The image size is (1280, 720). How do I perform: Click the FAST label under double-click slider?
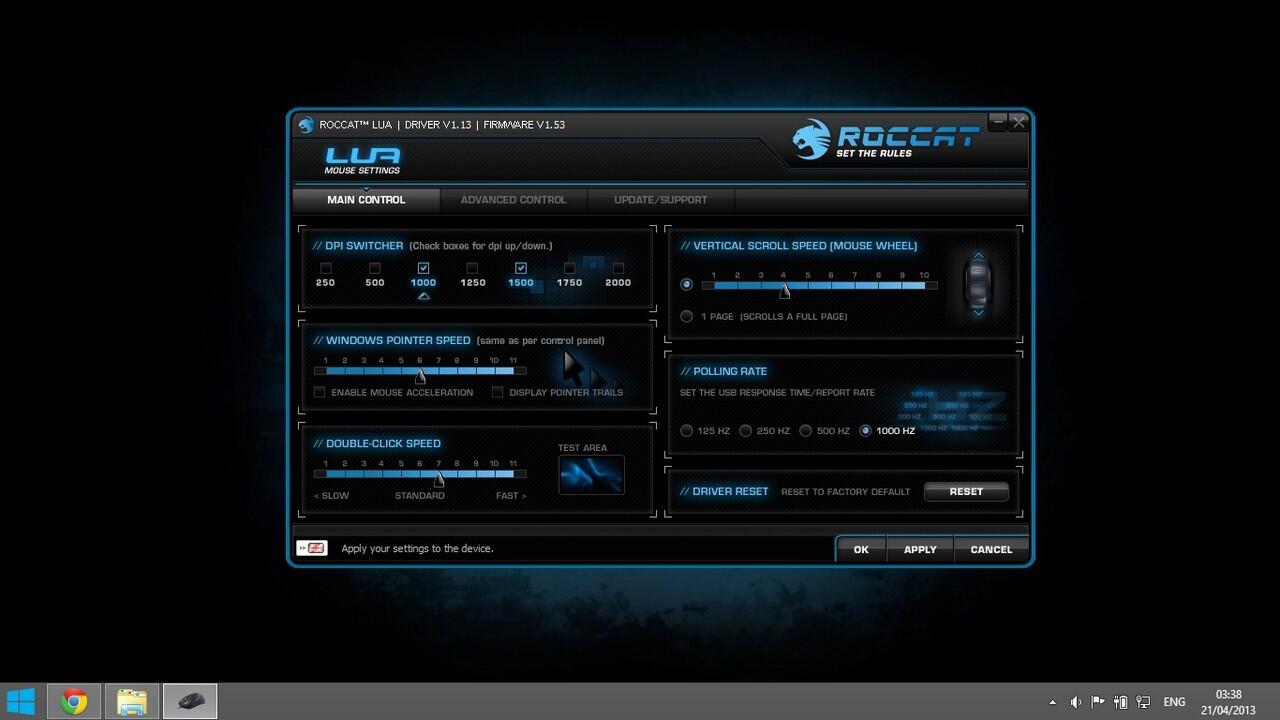tap(511, 496)
